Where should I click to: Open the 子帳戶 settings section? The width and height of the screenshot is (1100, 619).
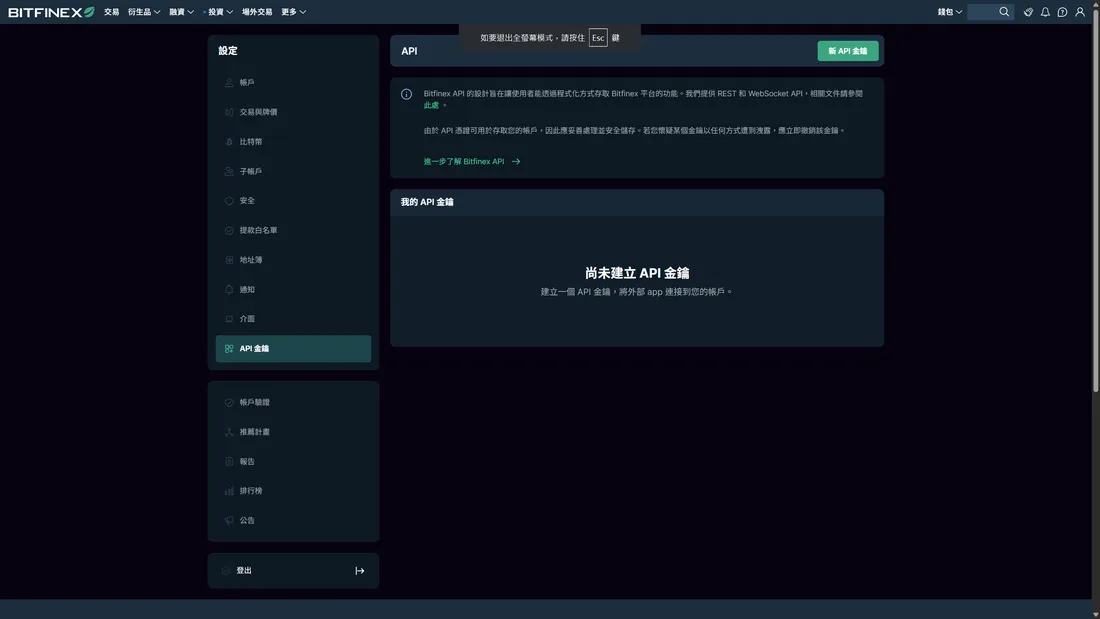point(293,171)
